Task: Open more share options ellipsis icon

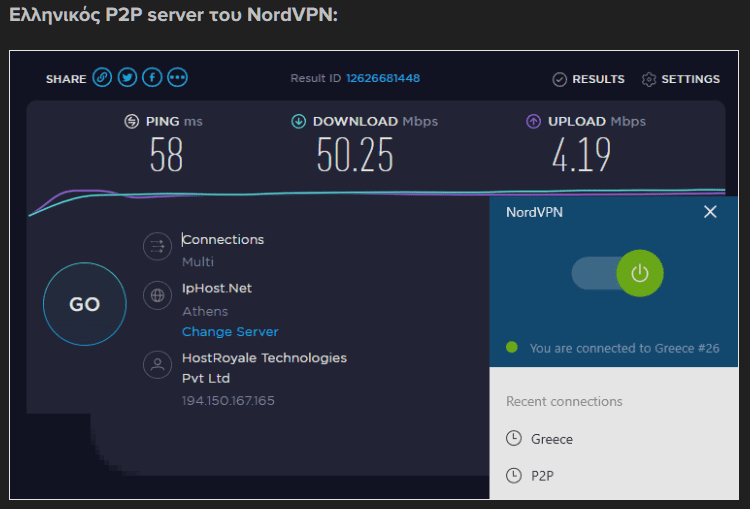Action: [x=177, y=77]
